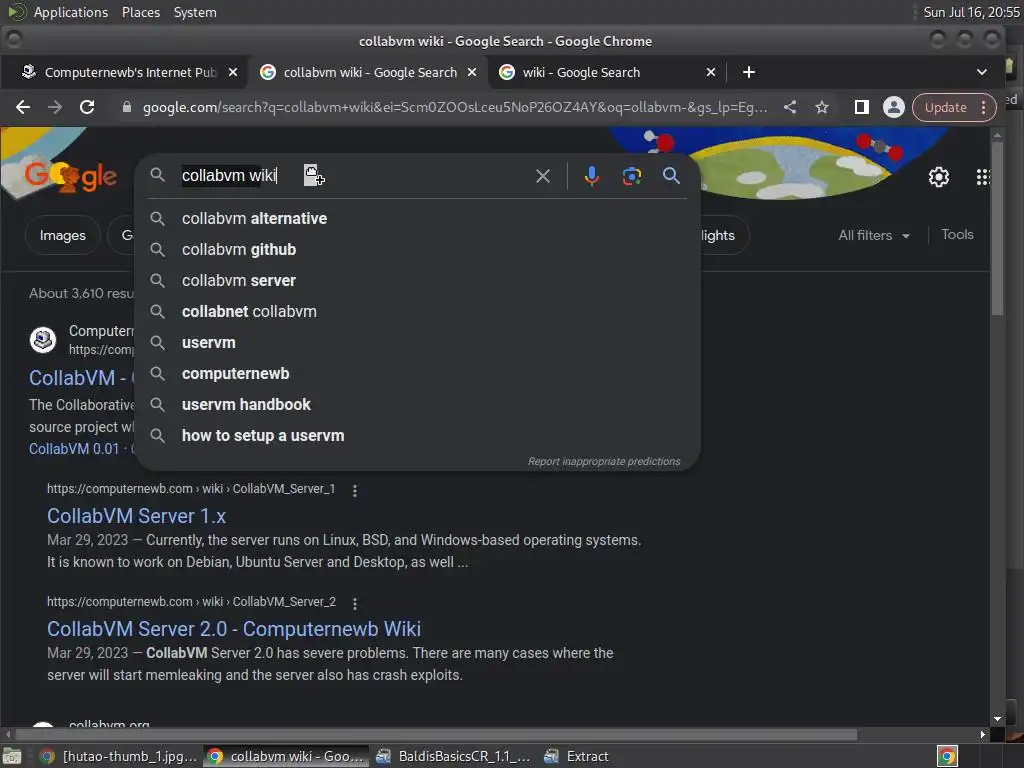Open a new tab with plus button
This screenshot has width=1024, height=768.
(x=748, y=72)
